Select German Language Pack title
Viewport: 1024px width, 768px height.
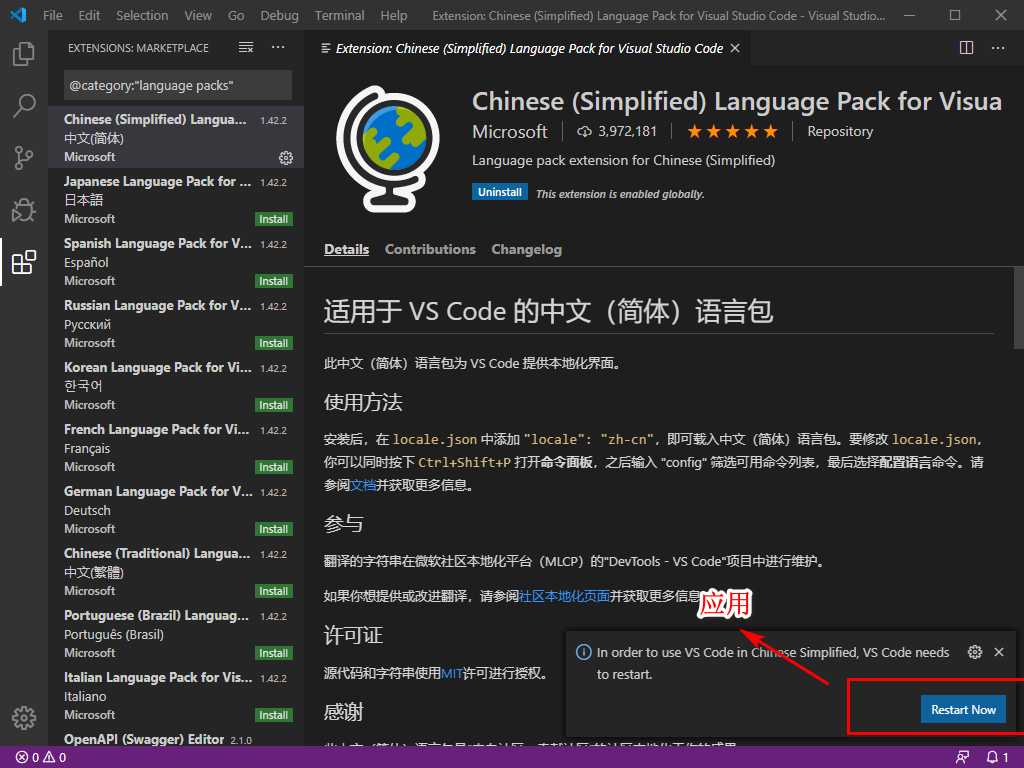click(x=157, y=492)
